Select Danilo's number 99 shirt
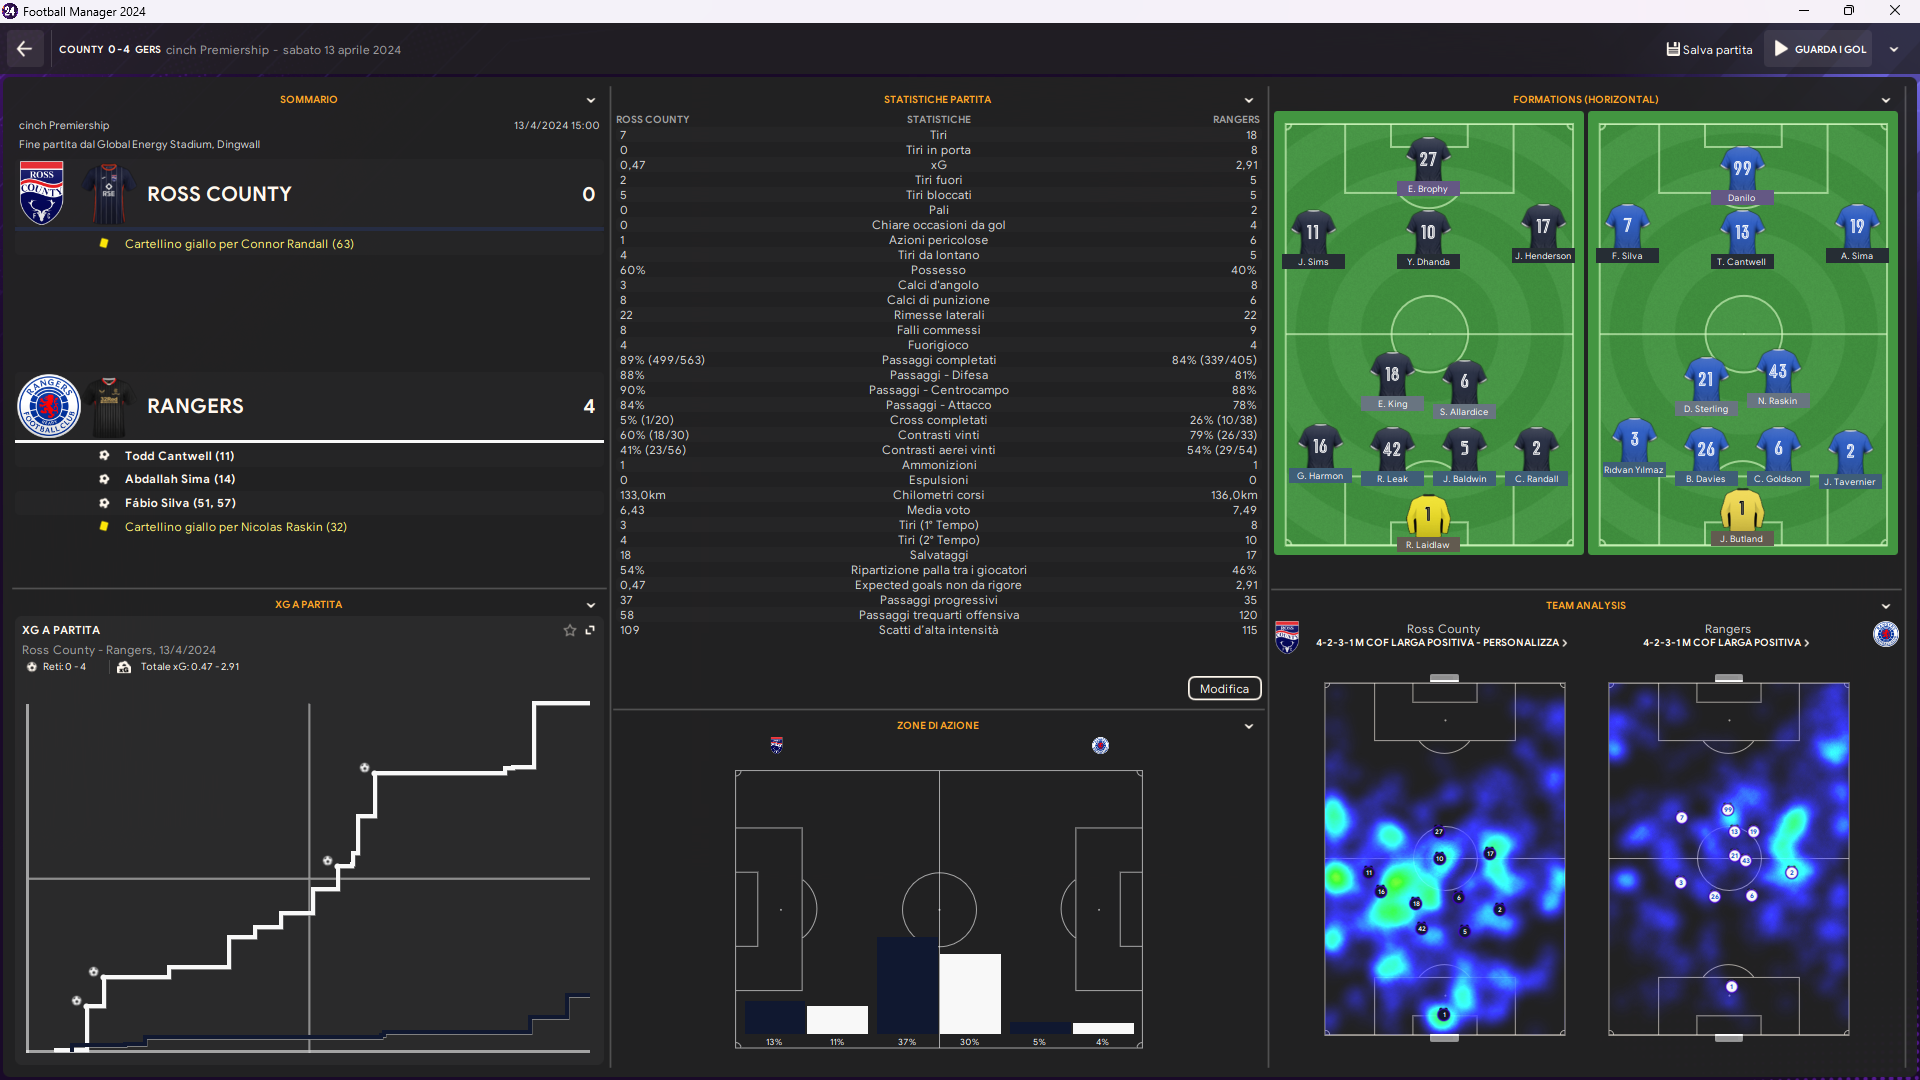 point(1741,169)
